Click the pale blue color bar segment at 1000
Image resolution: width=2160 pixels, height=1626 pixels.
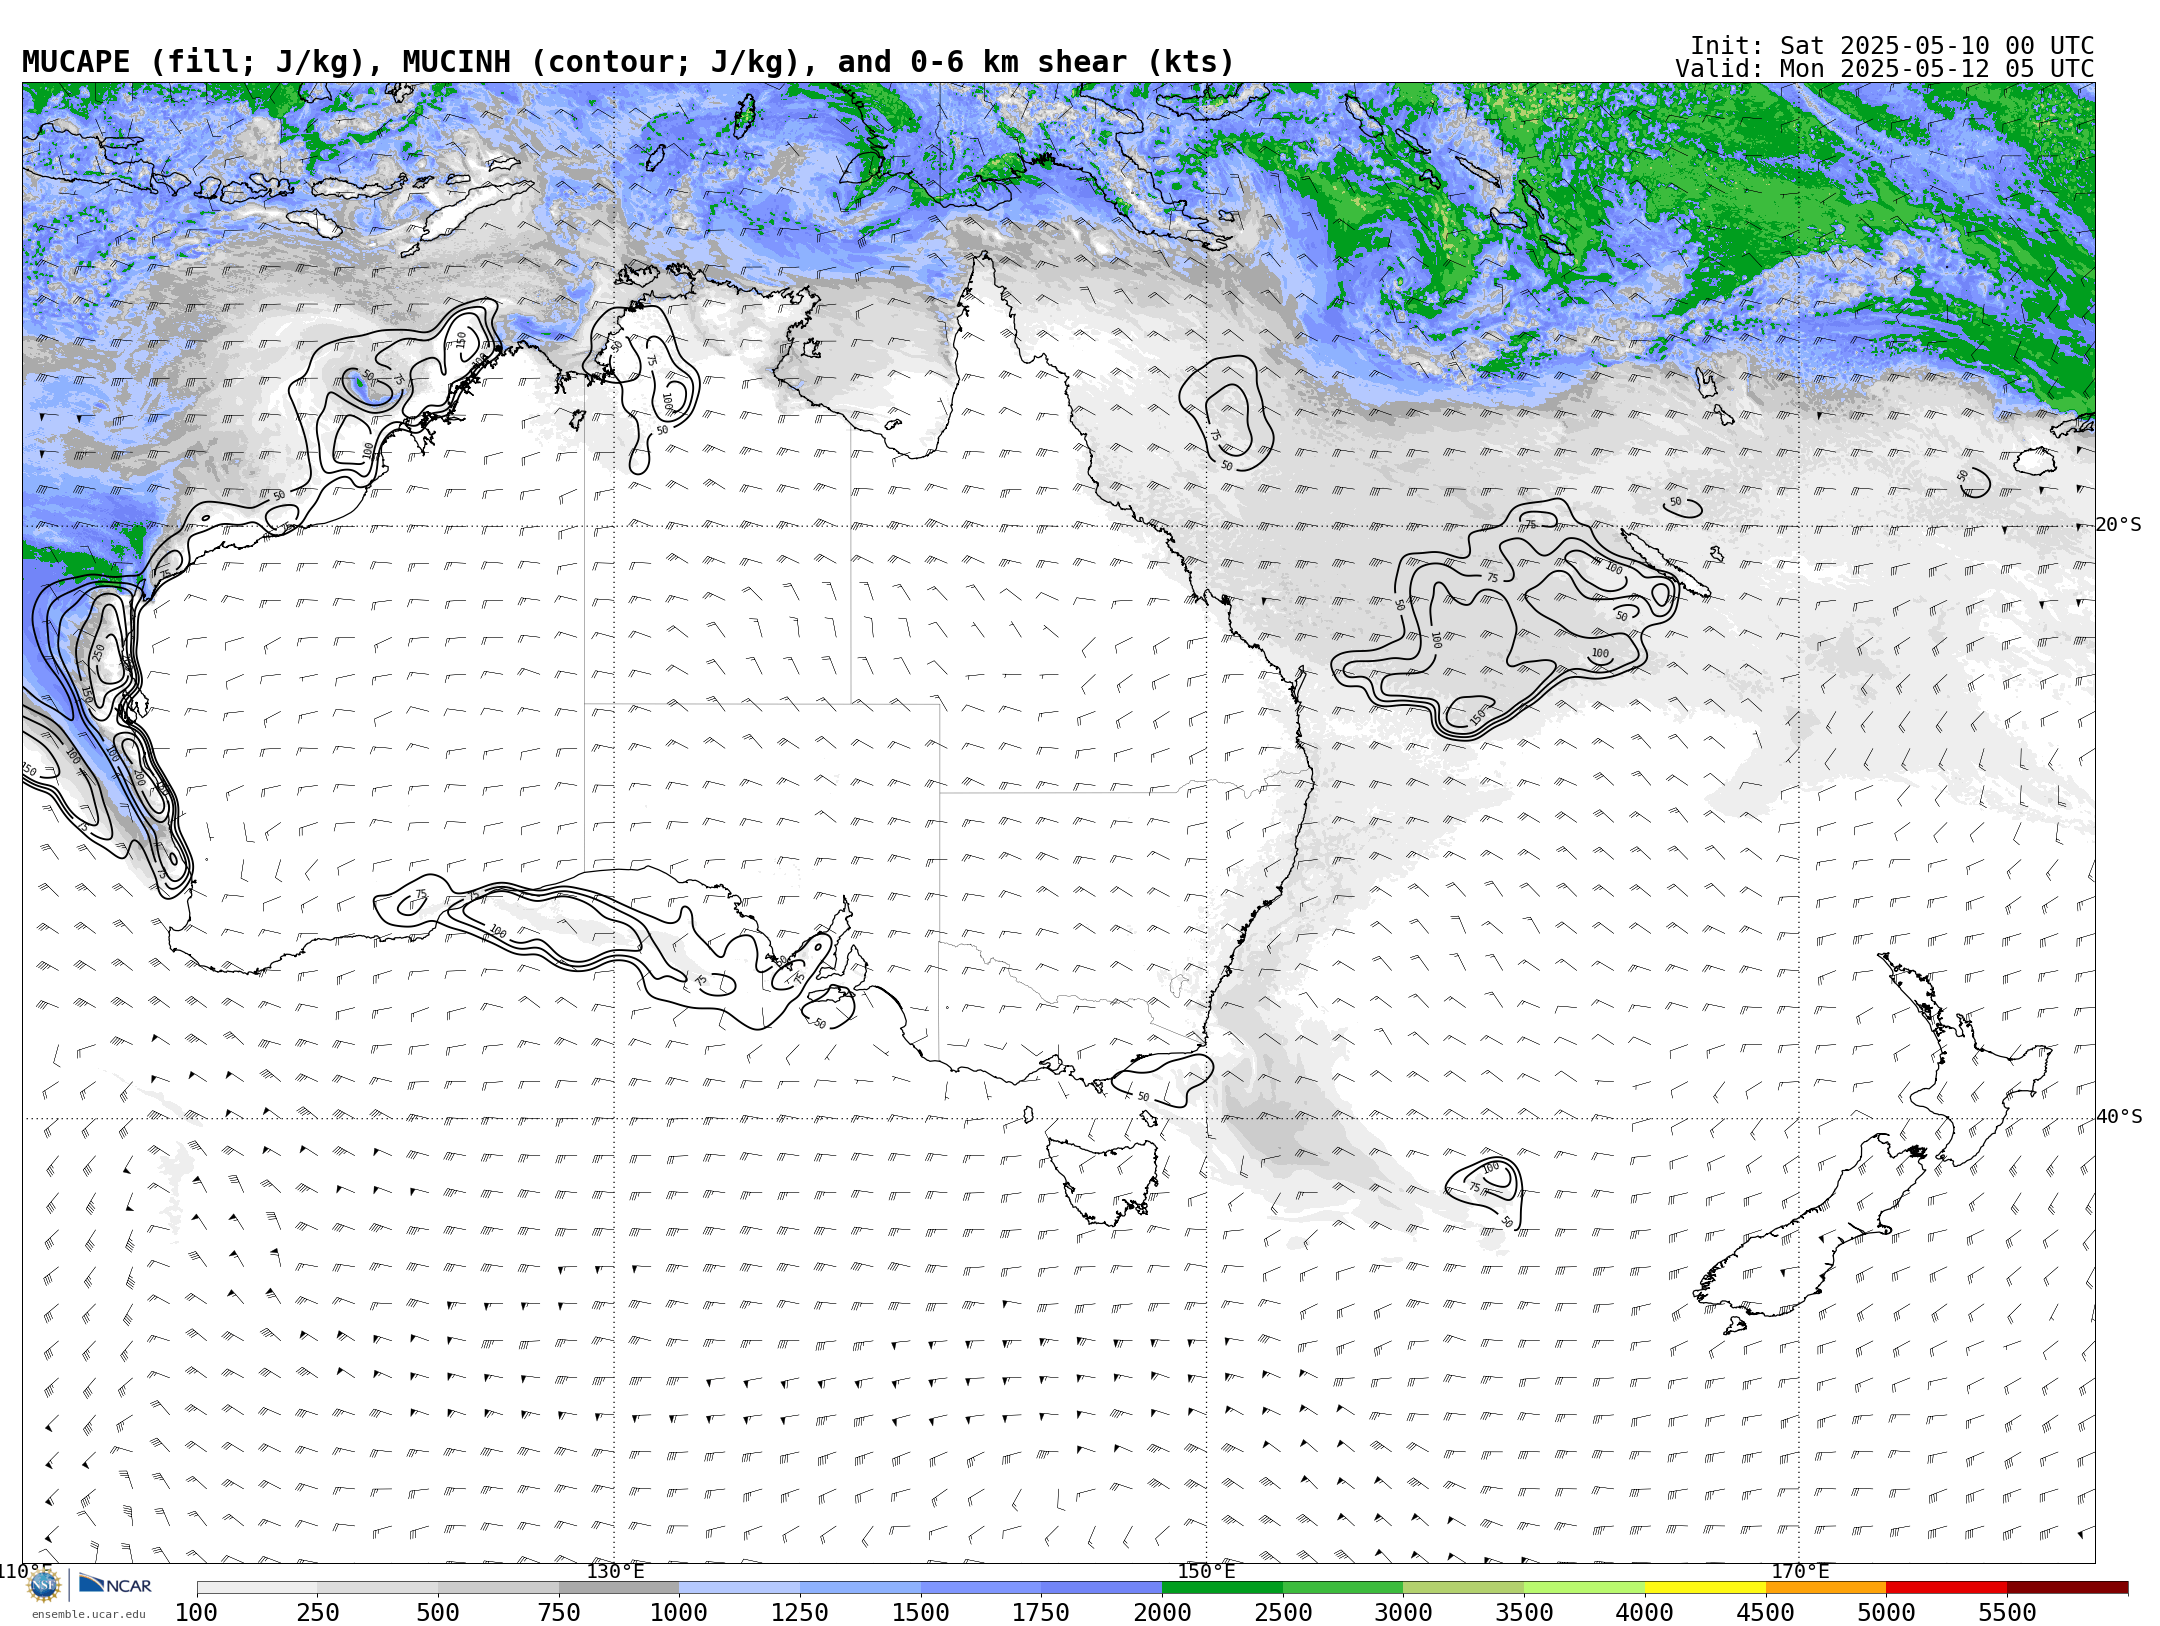click(x=739, y=1588)
